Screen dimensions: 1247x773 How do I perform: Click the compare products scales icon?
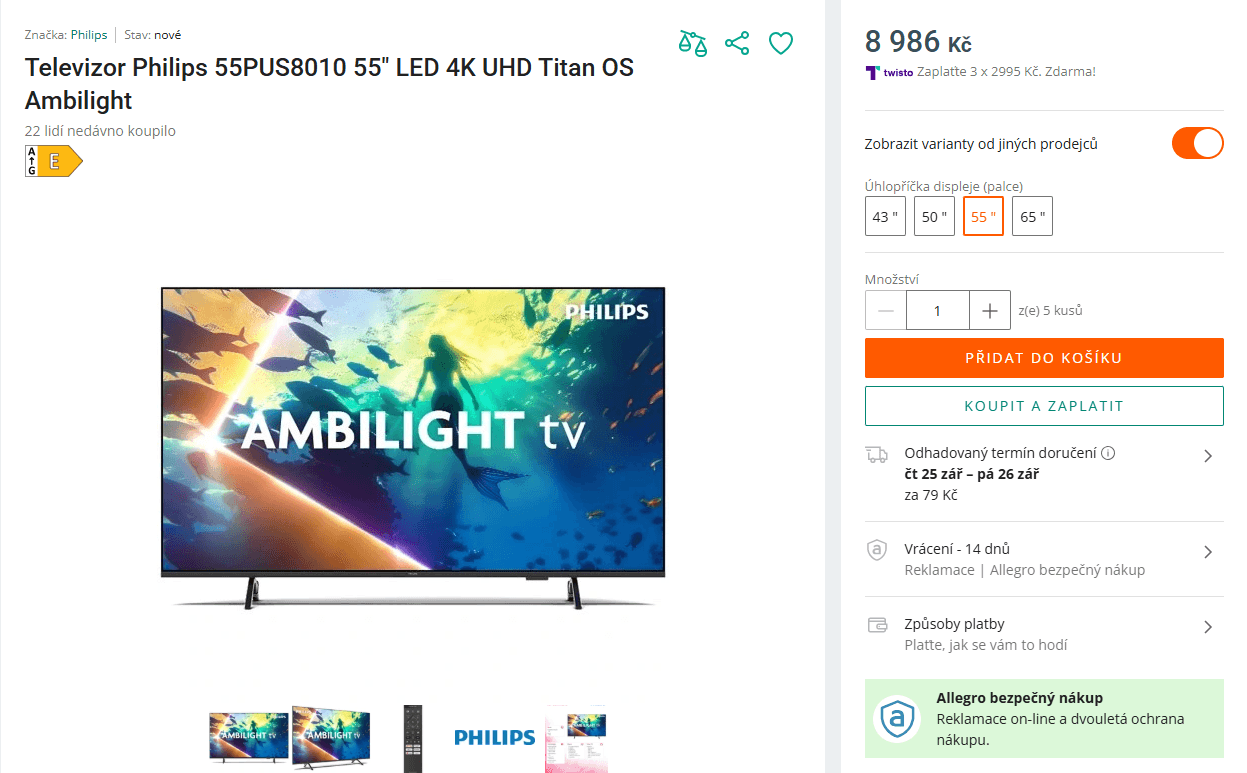click(x=693, y=43)
